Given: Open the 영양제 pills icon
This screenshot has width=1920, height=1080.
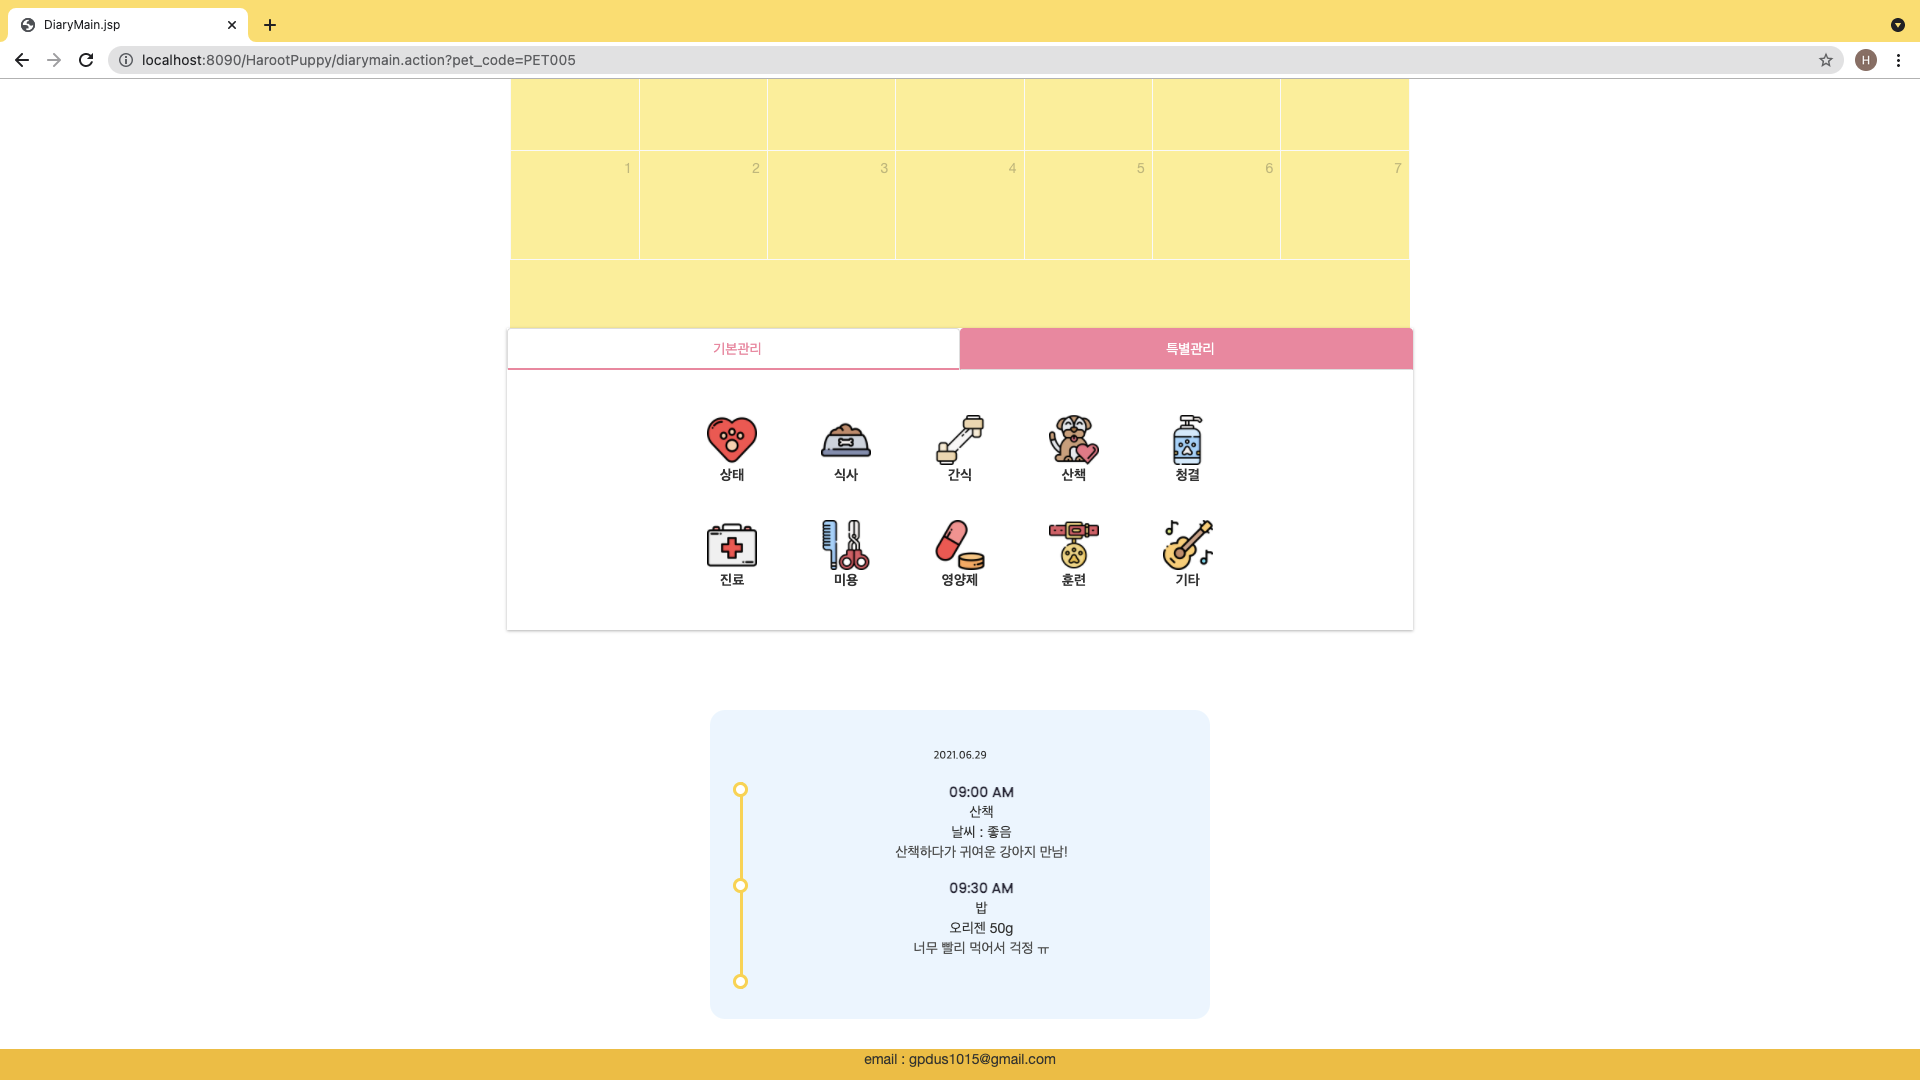Looking at the screenshot, I should coord(959,545).
